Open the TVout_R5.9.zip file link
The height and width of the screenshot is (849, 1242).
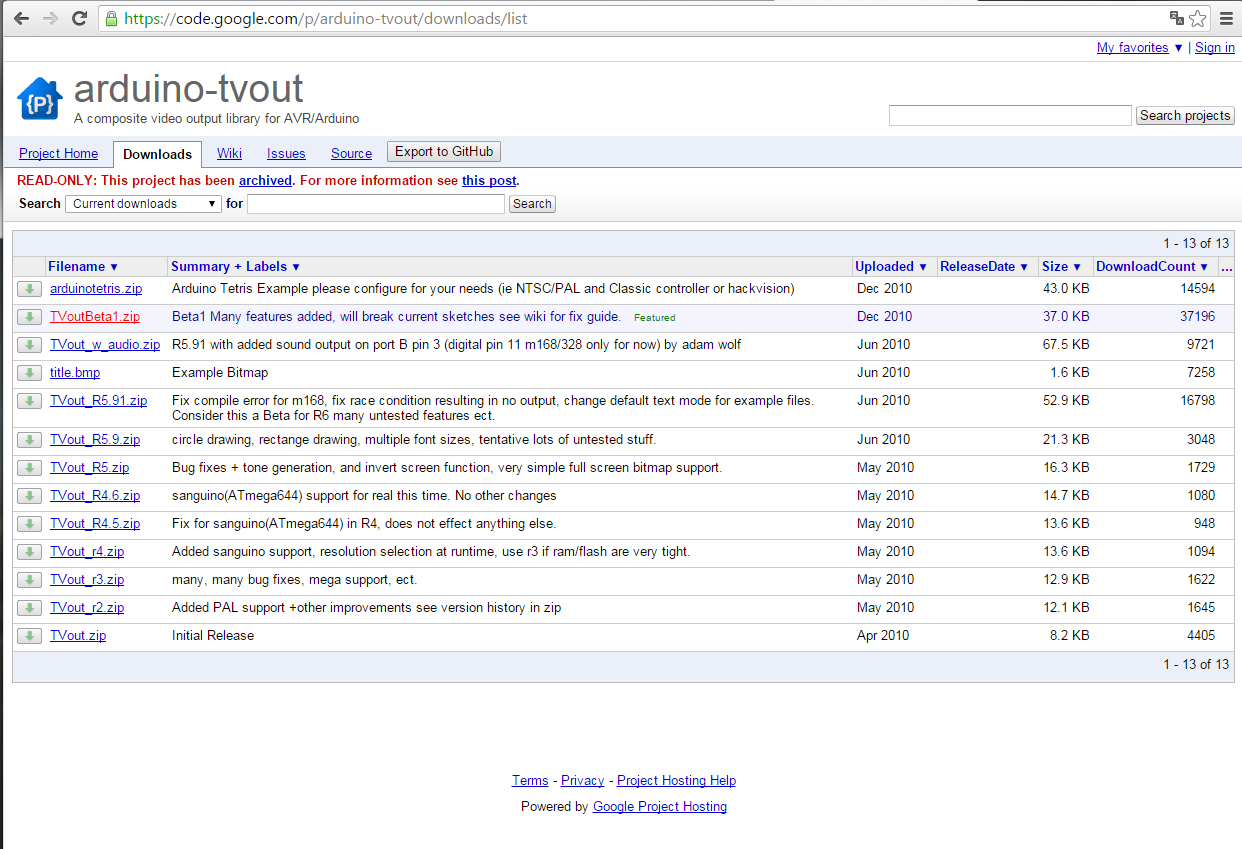point(95,440)
